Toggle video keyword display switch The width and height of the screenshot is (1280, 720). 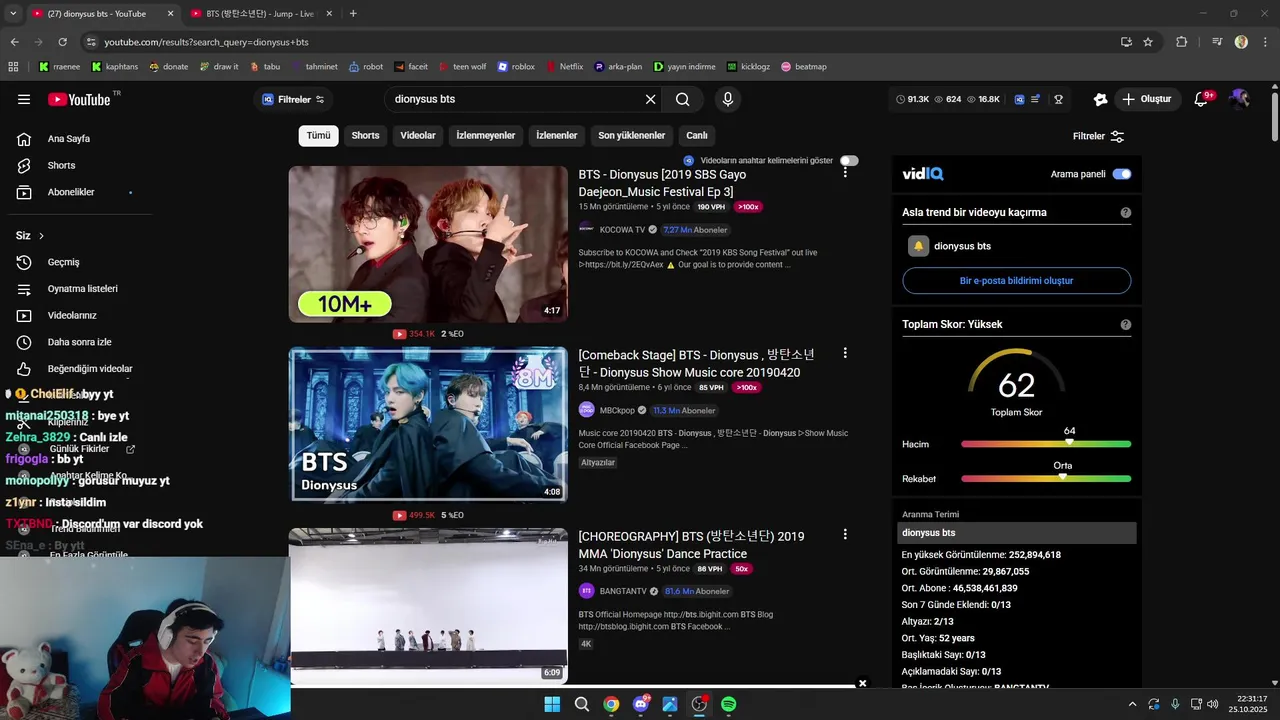(x=849, y=160)
